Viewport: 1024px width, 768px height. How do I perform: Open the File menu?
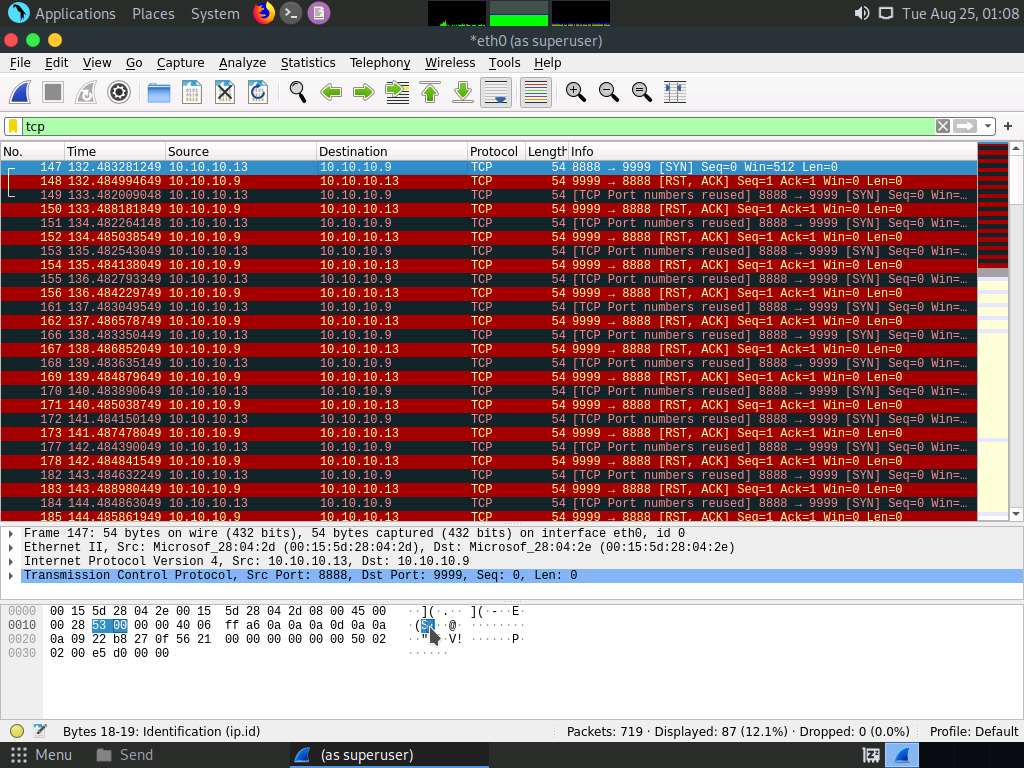click(20, 63)
